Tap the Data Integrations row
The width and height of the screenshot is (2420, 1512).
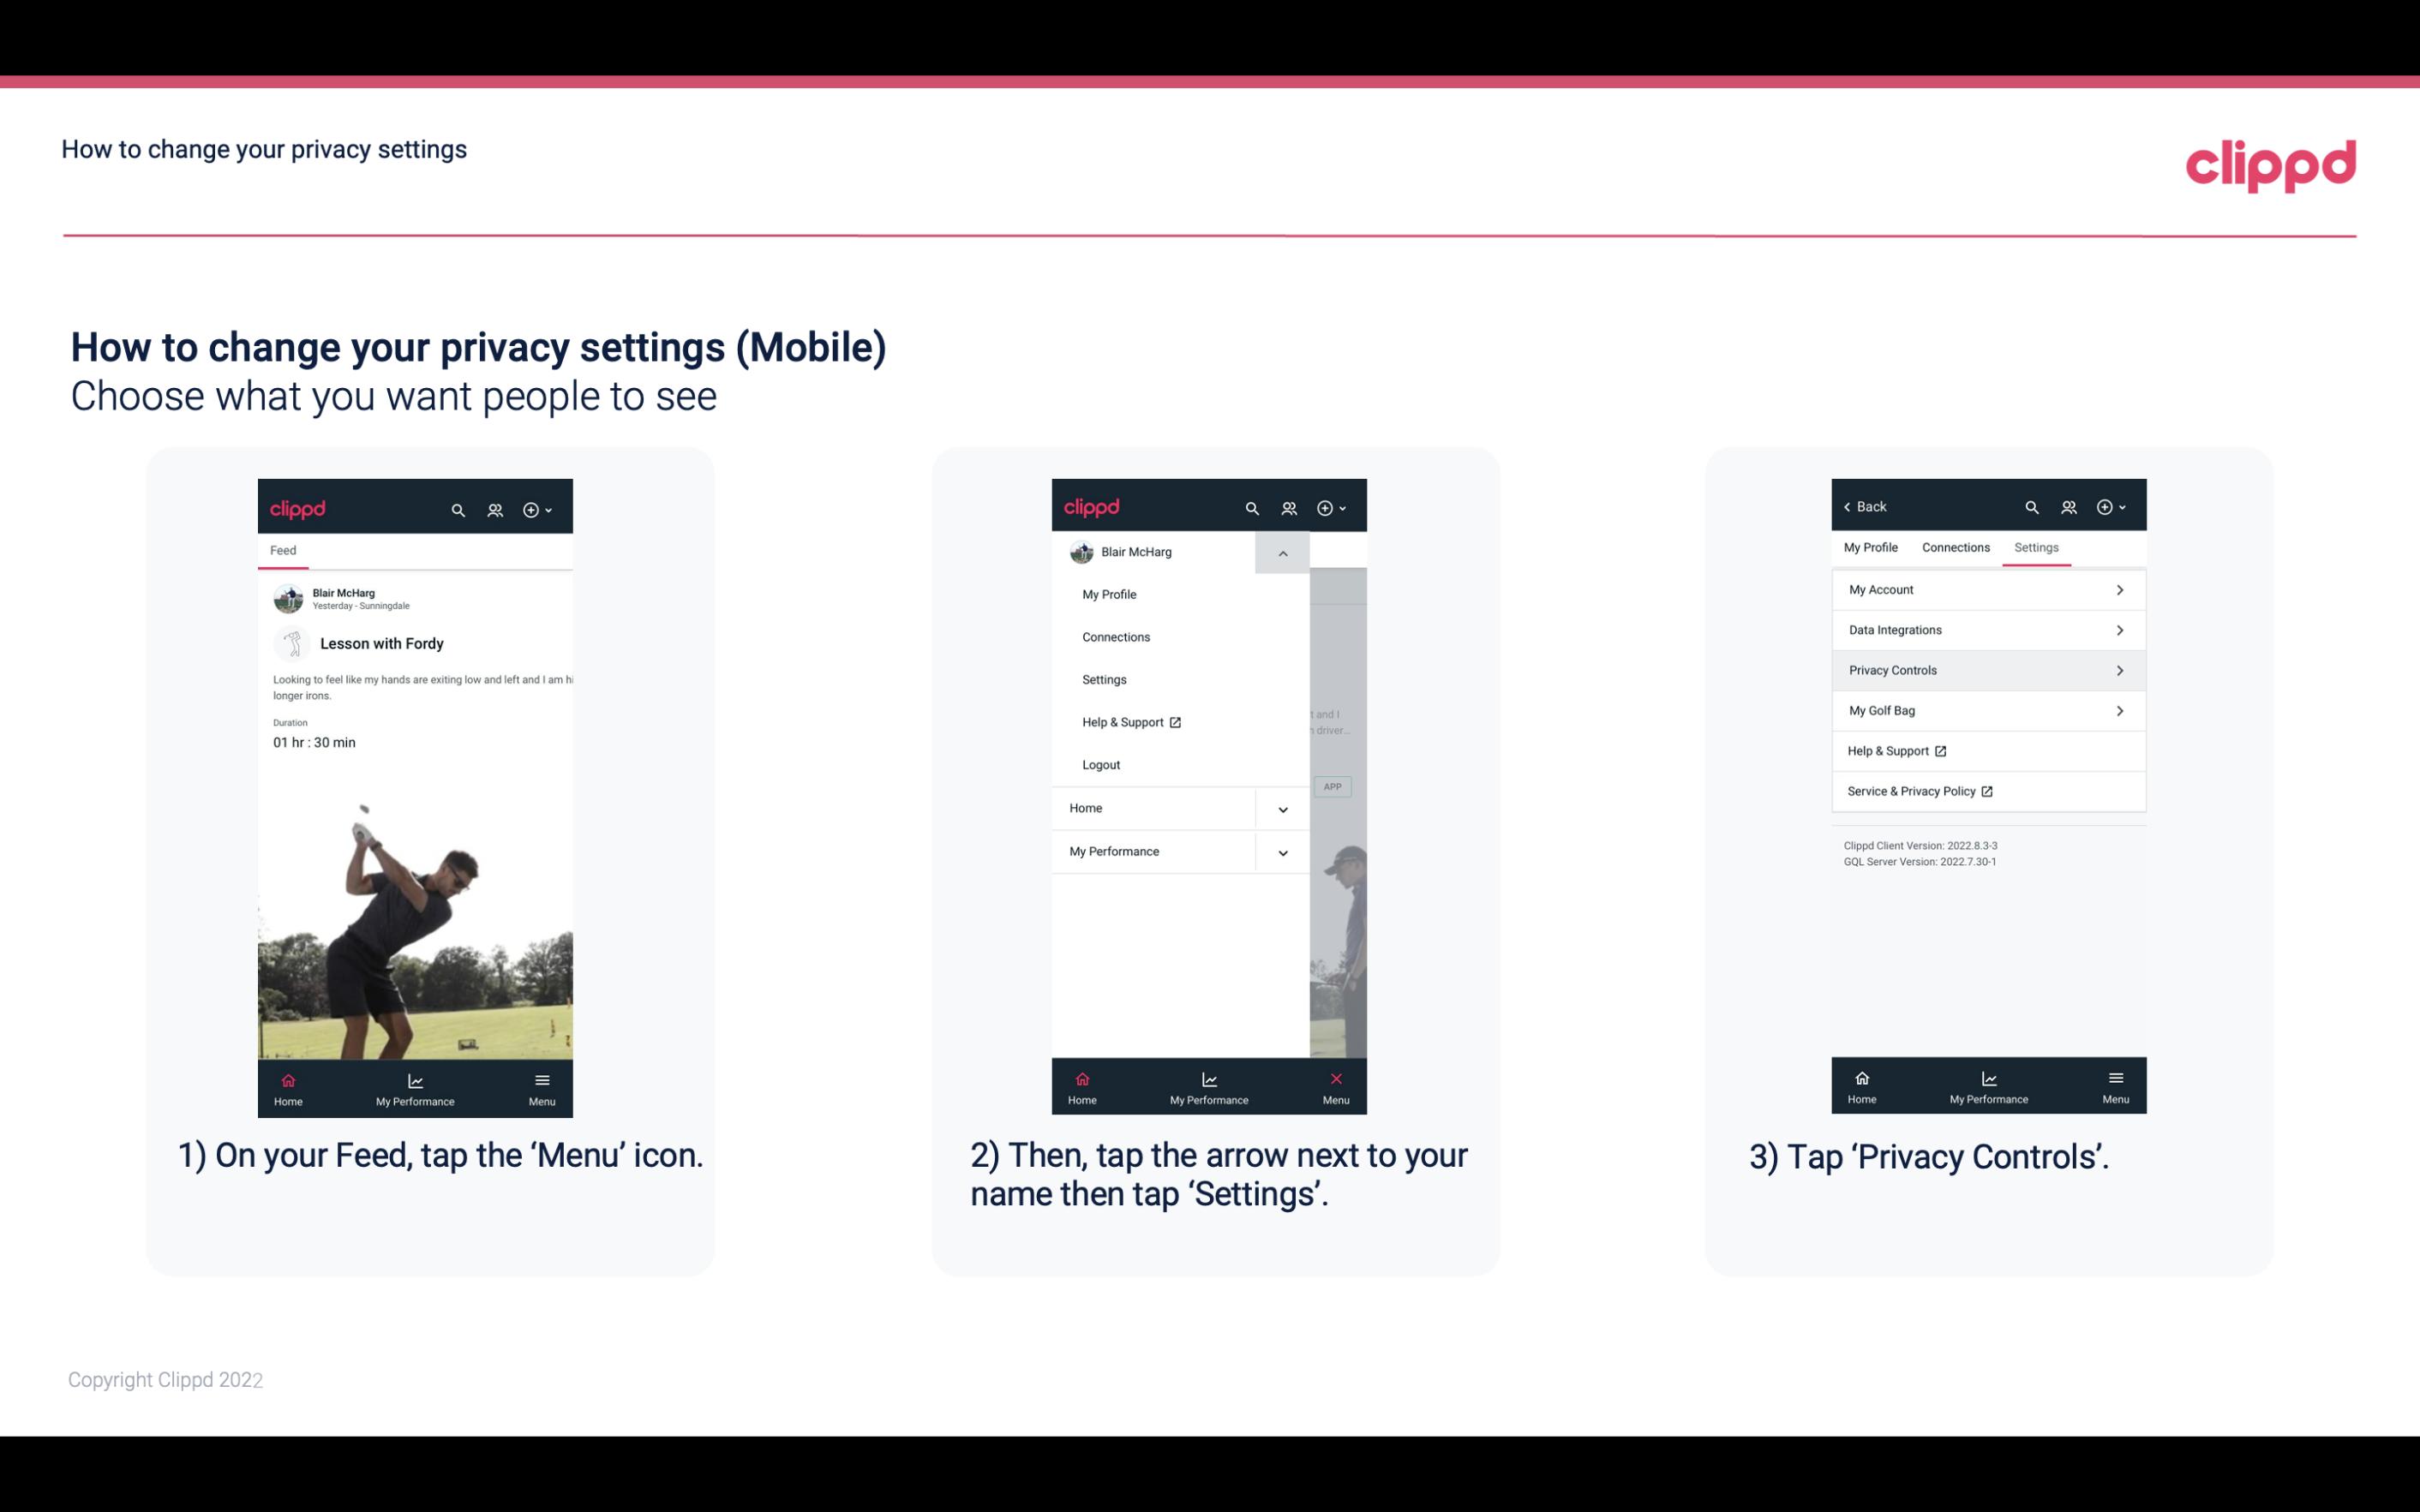coord(1986,629)
